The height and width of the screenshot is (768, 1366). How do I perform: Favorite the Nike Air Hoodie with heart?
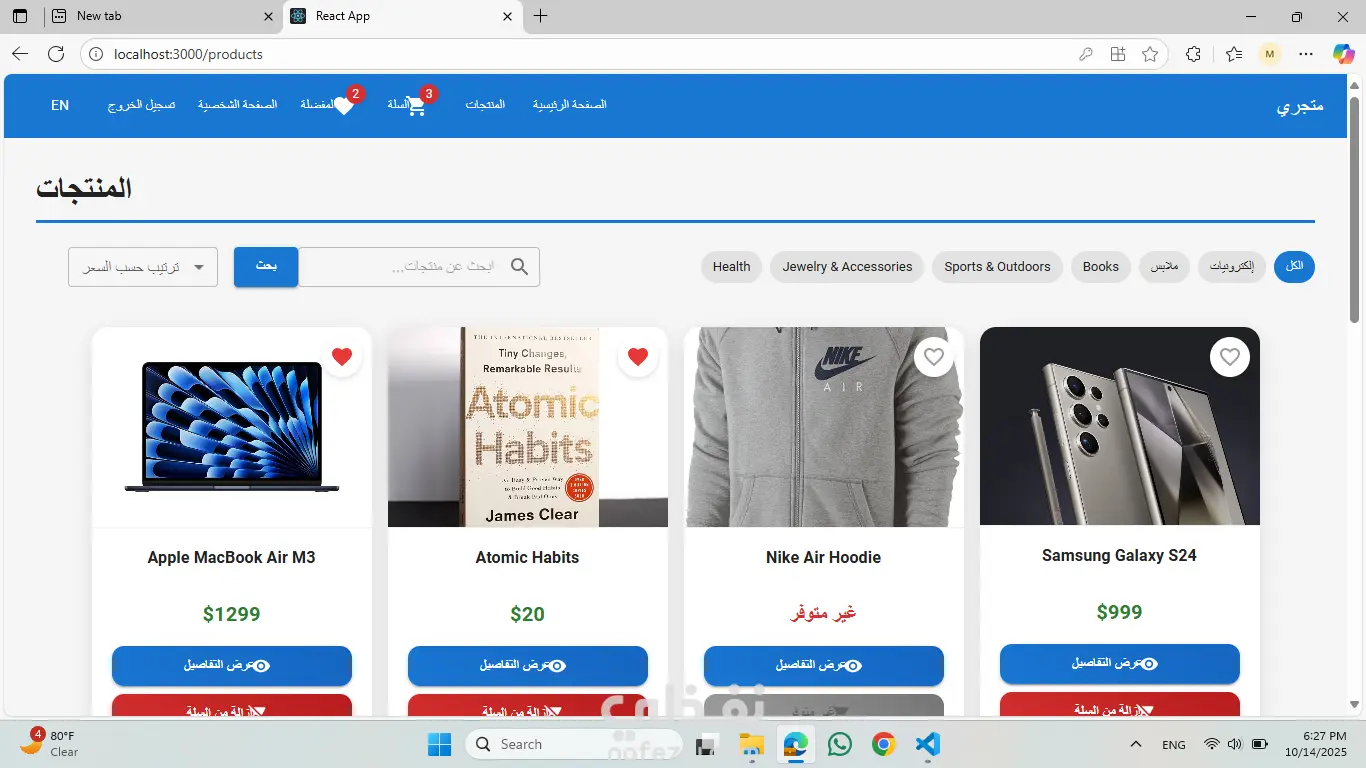pos(934,357)
